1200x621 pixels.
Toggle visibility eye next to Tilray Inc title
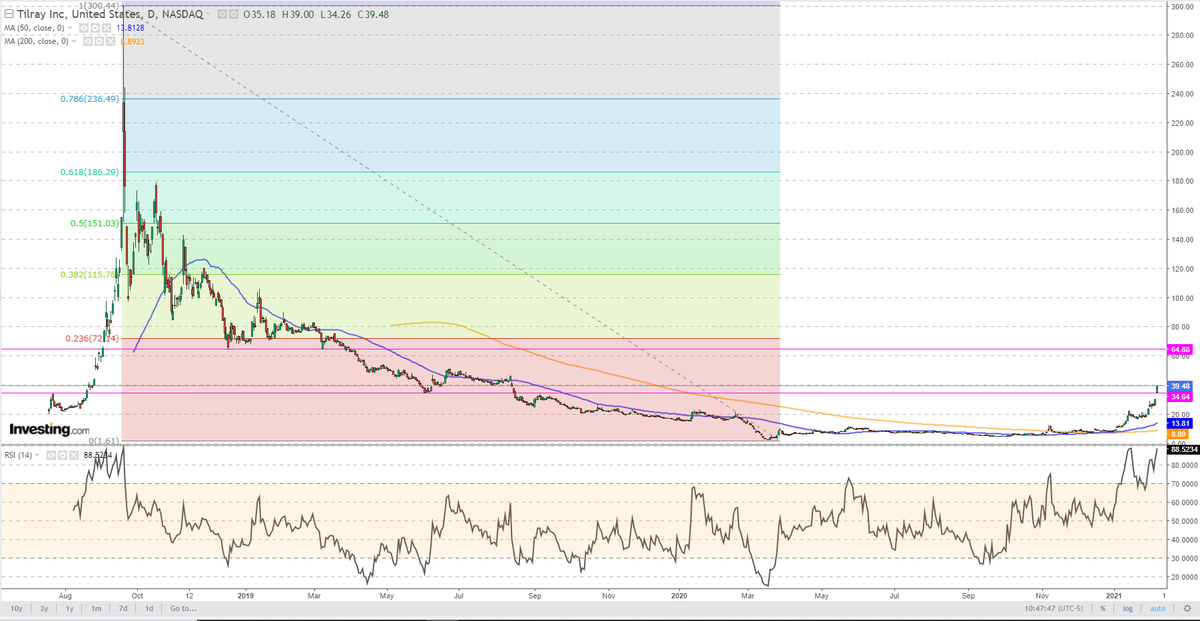pyautogui.click(x=222, y=14)
